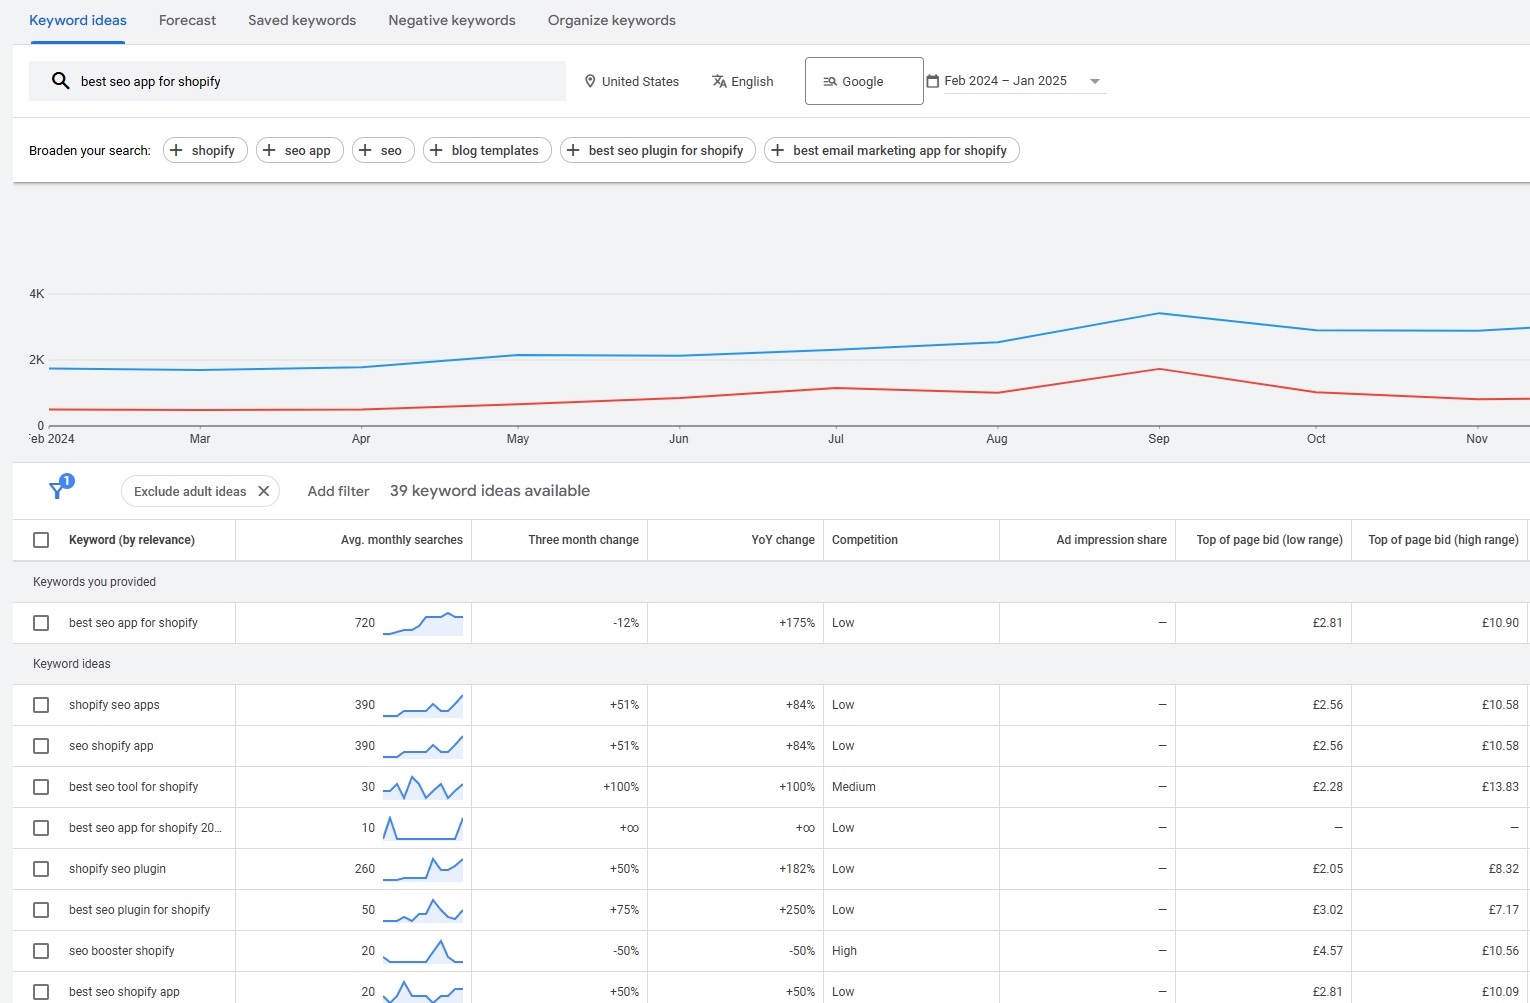Click trend sparkline for best seo app for shopify
This screenshot has width=1530, height=1003.
point(423,623)
